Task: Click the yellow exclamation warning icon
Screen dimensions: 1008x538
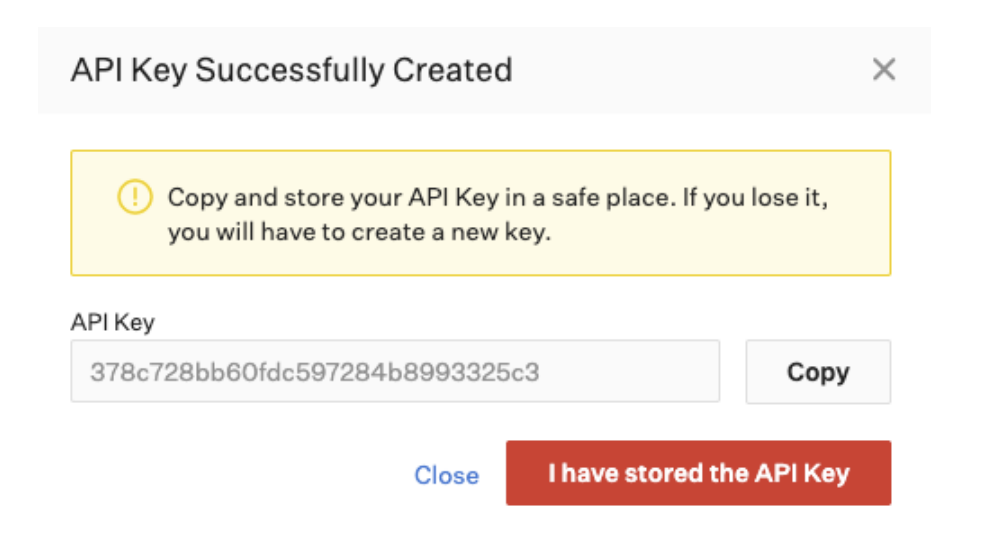Action: click(135, 197)
